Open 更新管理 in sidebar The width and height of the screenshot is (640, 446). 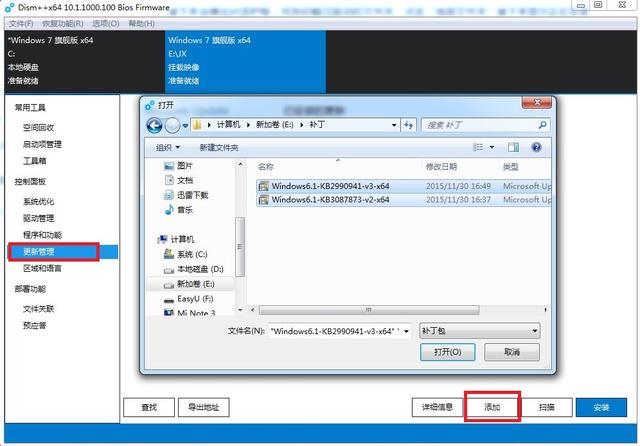tap(63, 252)
